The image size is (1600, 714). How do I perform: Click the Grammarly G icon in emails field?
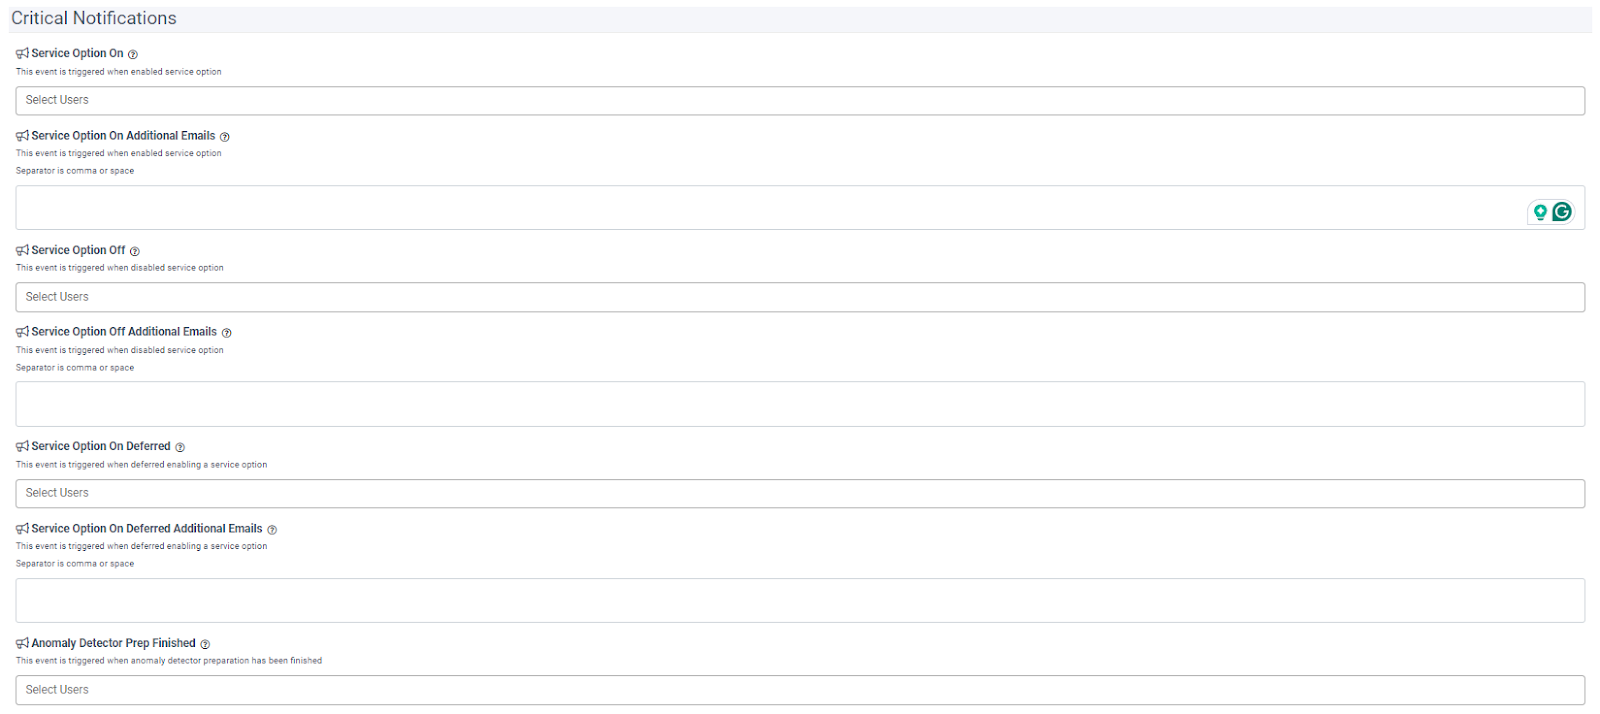click(1562, 212)
